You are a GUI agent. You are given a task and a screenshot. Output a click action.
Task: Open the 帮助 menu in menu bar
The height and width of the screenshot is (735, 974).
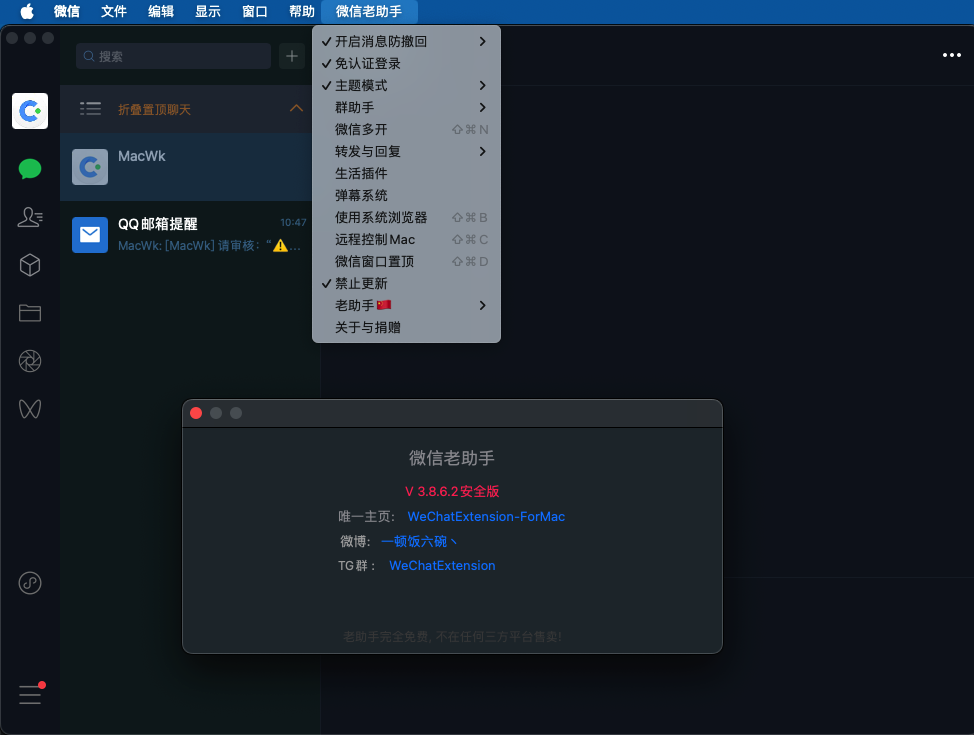tap(302, 11)
